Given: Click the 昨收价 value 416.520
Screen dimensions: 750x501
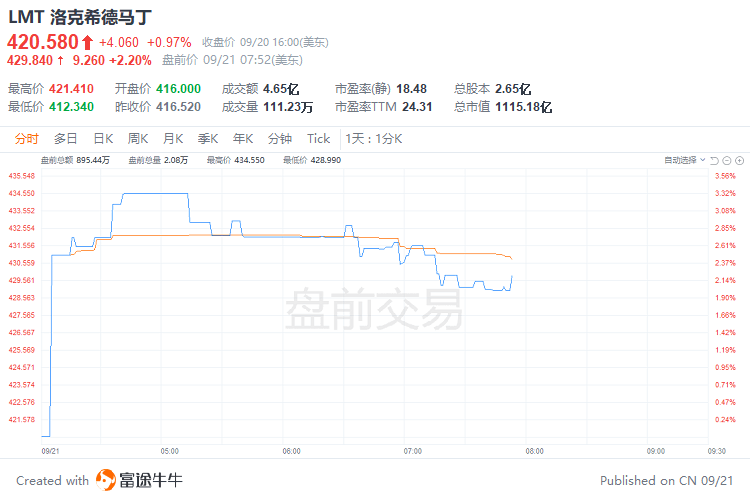Looking at the screenshot, I should click(x=178, y=107).
